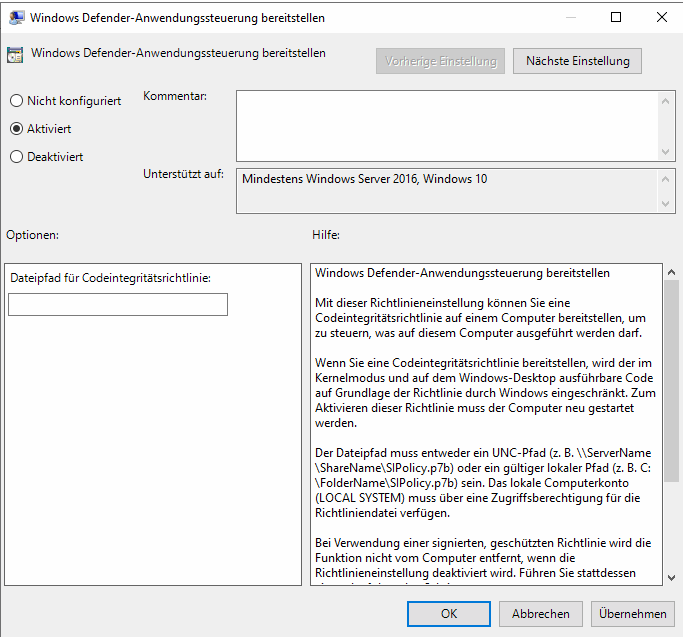Minimize the policy settings window
683x637 pixels.
[x=569, y=17]
